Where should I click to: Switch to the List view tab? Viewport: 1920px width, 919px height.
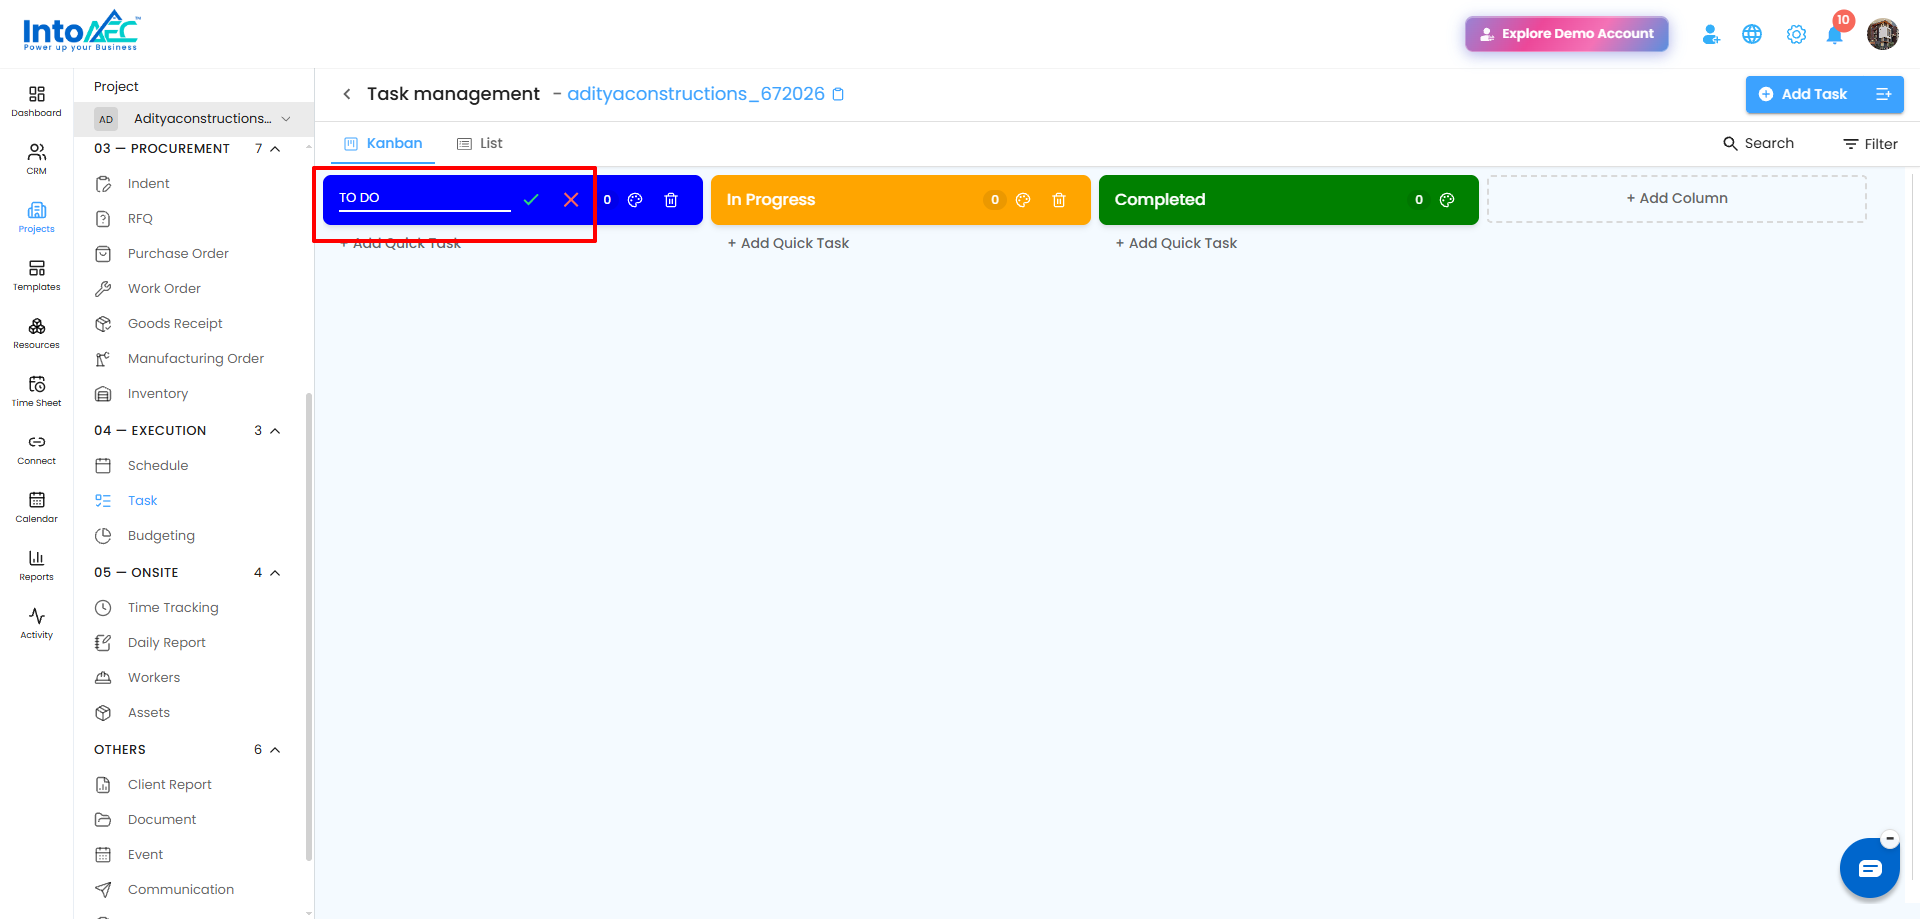coord(480,144)
